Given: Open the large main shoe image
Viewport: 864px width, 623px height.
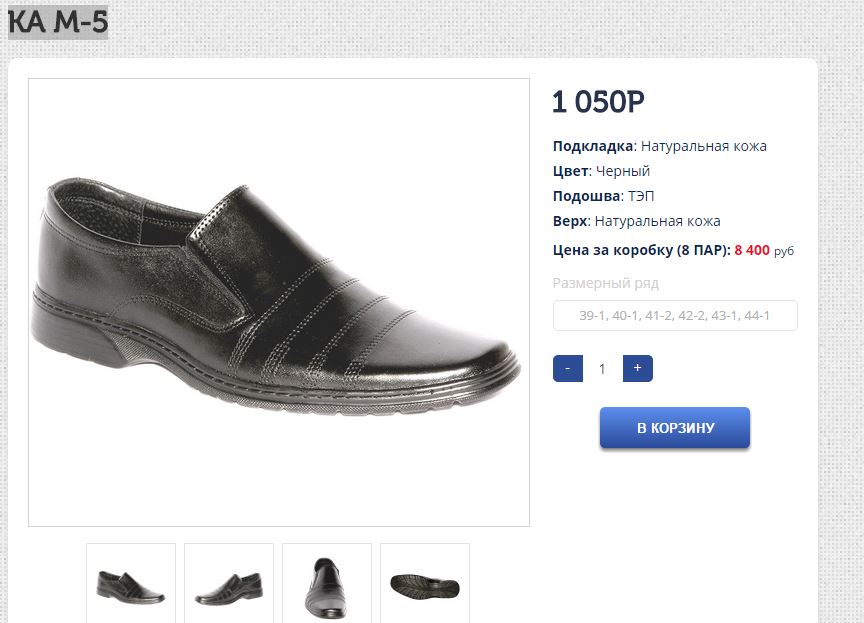Looking at the screenshot, I should click(279, 302).
